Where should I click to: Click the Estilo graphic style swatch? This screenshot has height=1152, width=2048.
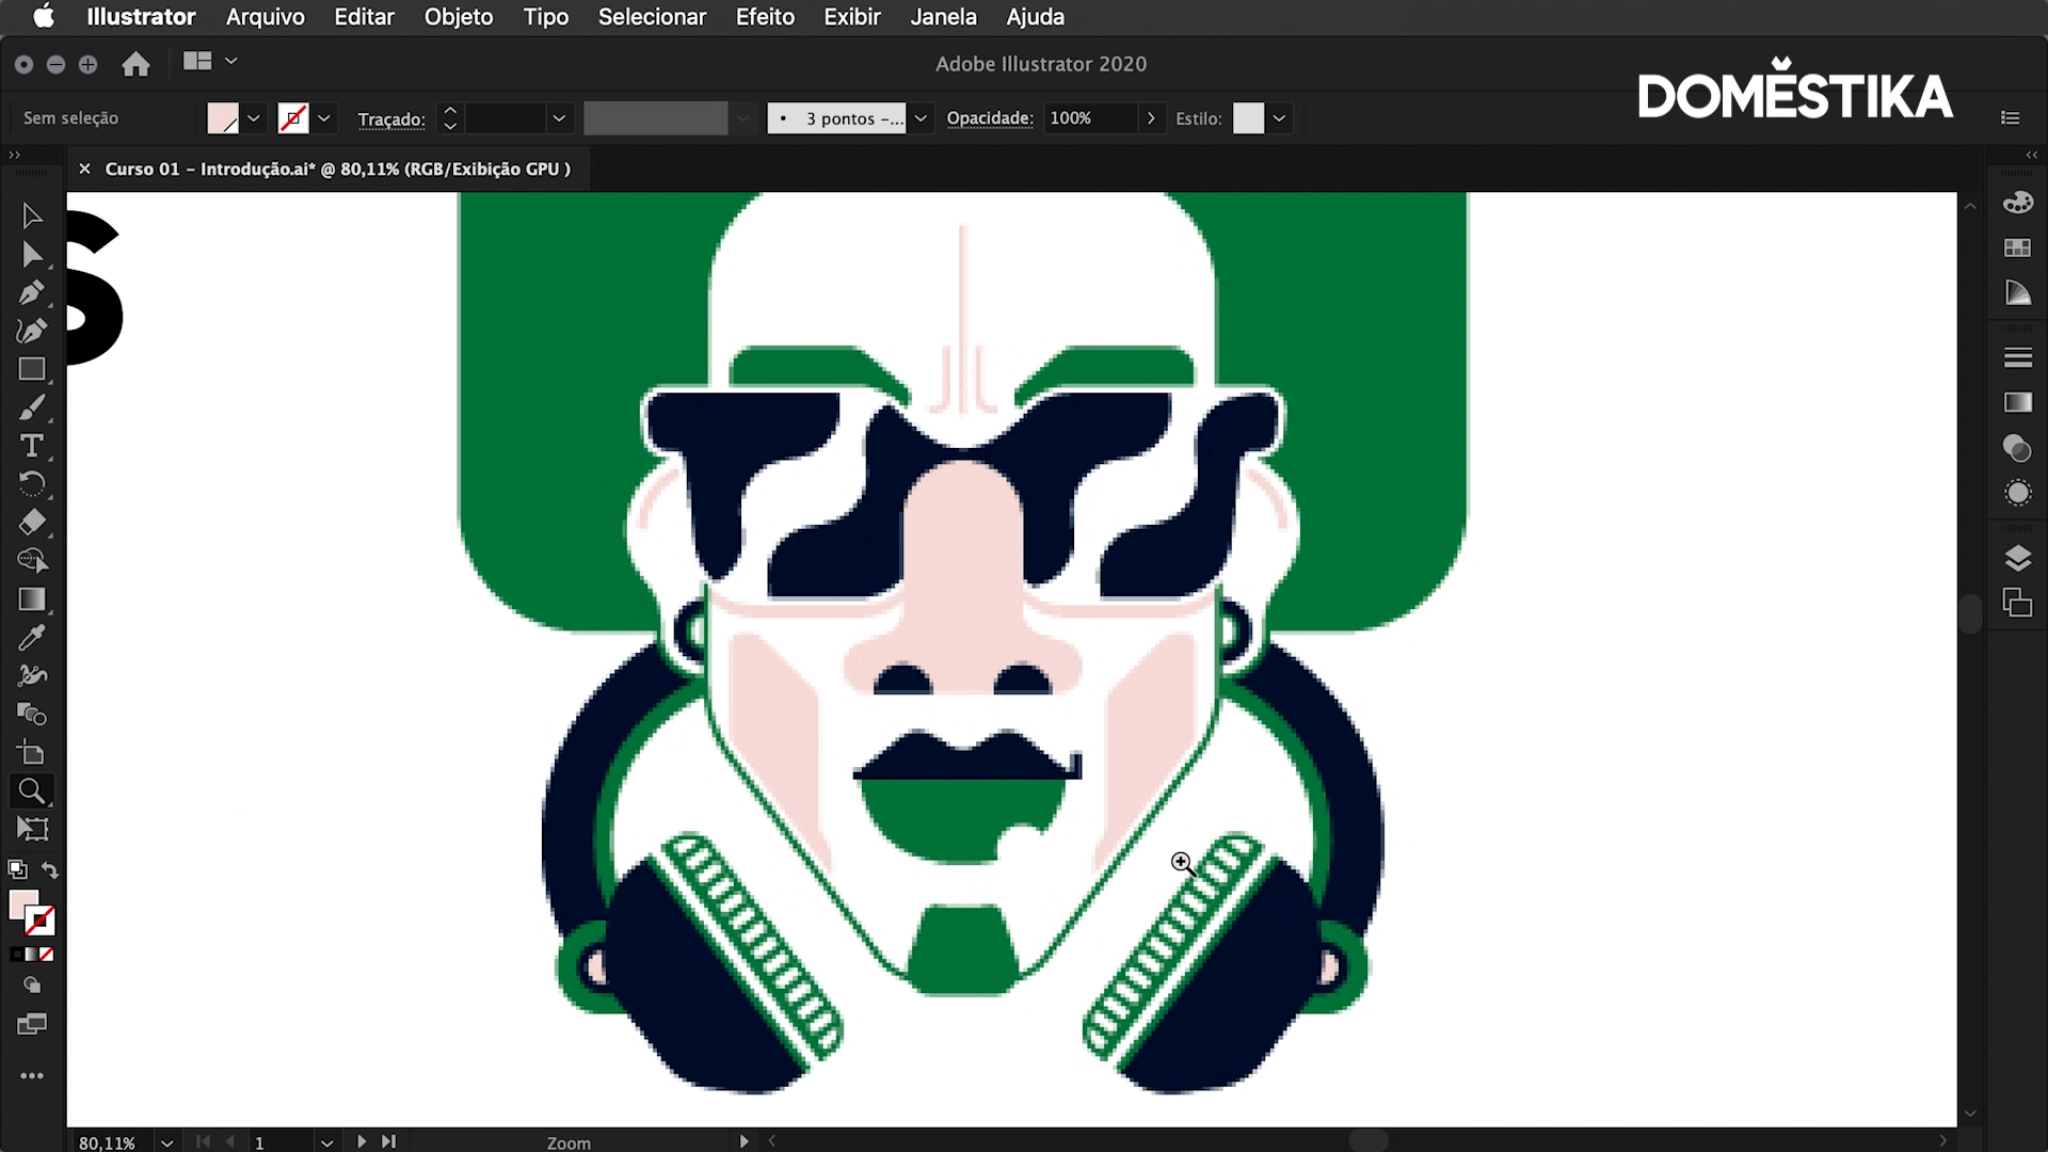pos(1247,118)
